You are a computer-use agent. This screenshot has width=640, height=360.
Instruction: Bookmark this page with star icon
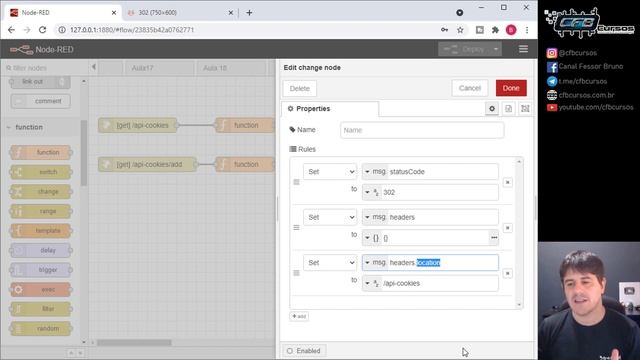460,30
